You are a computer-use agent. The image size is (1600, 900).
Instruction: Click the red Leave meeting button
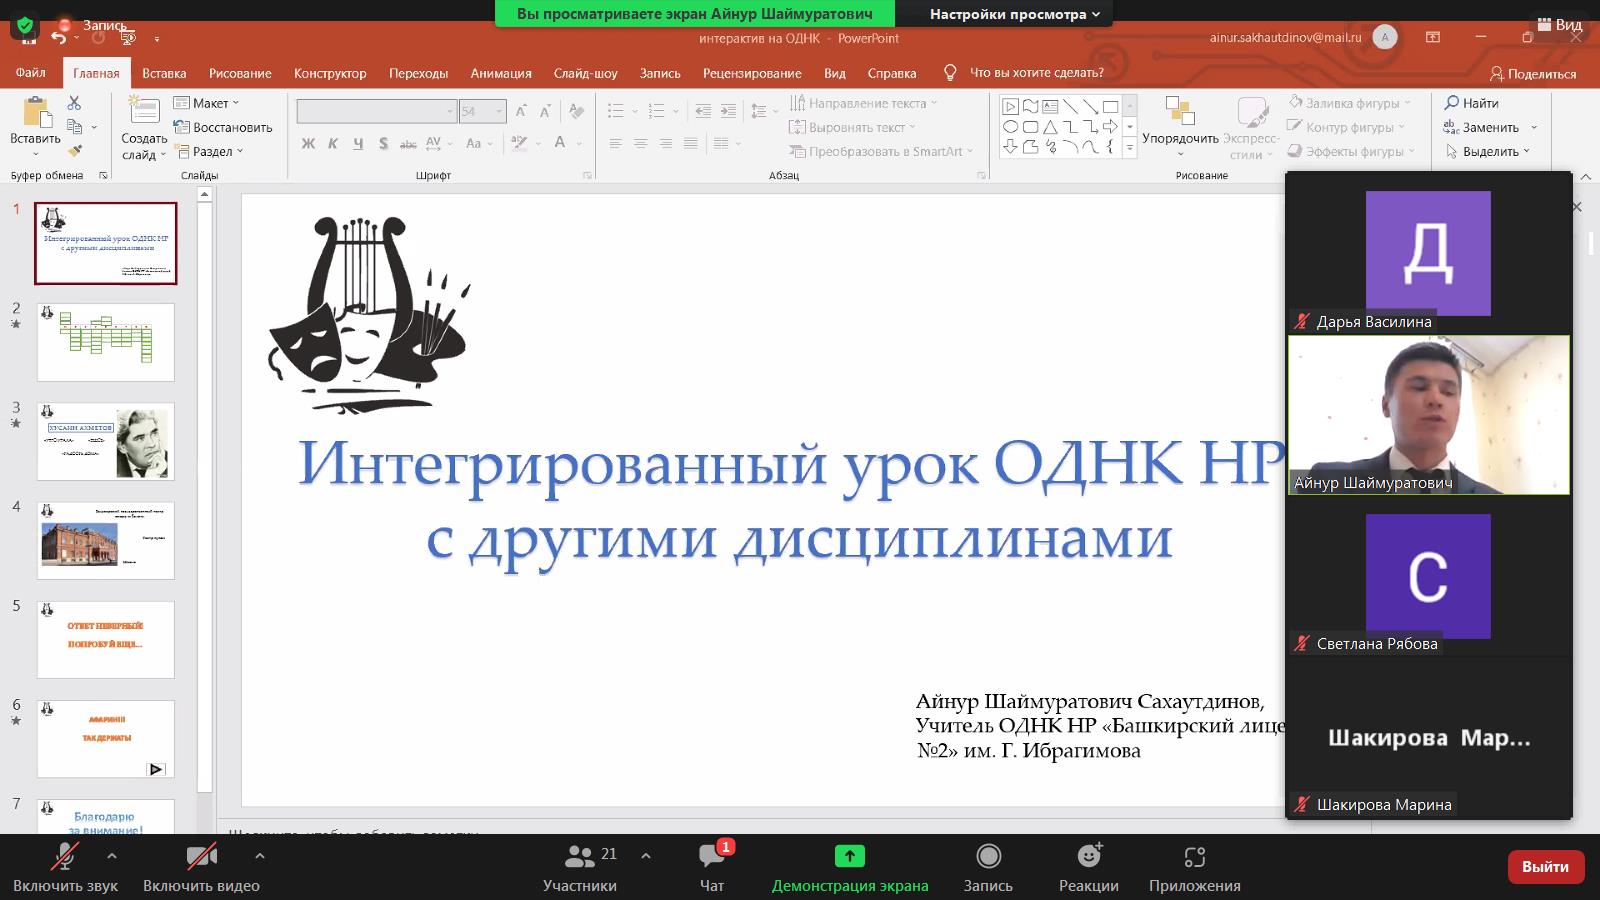[x=1545, y=867]
